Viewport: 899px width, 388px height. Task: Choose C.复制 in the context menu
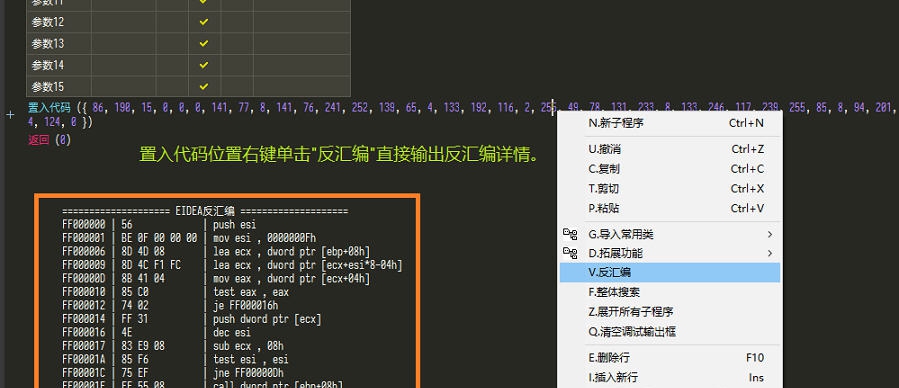tap(670, 169)
